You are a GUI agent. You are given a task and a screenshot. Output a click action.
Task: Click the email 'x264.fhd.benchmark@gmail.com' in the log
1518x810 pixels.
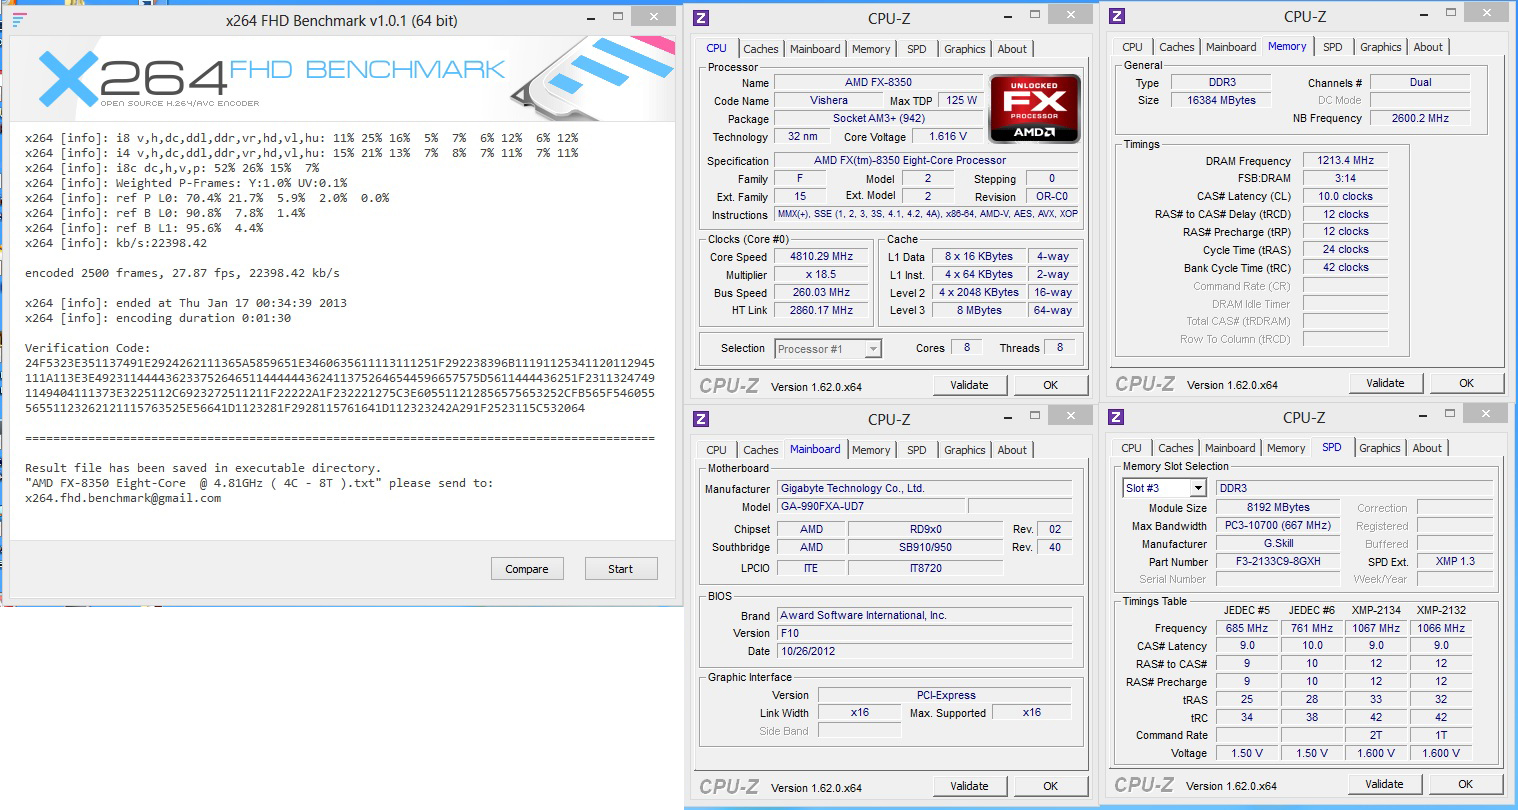(123, 498)
